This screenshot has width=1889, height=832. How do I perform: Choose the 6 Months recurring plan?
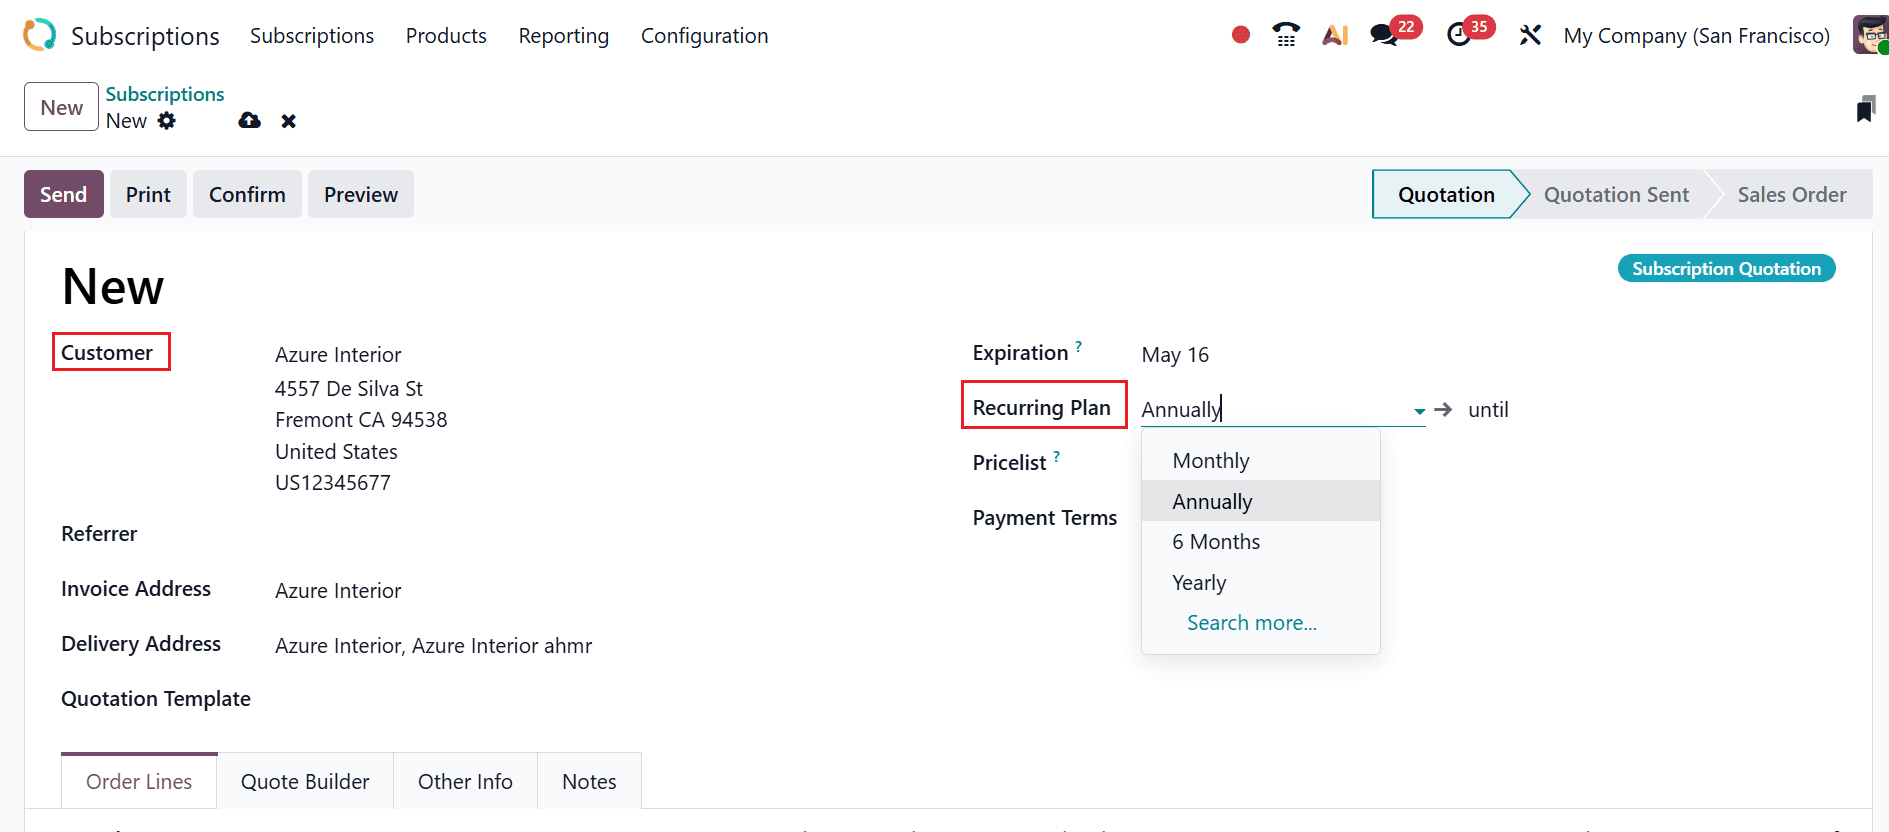click(1261, 542)
